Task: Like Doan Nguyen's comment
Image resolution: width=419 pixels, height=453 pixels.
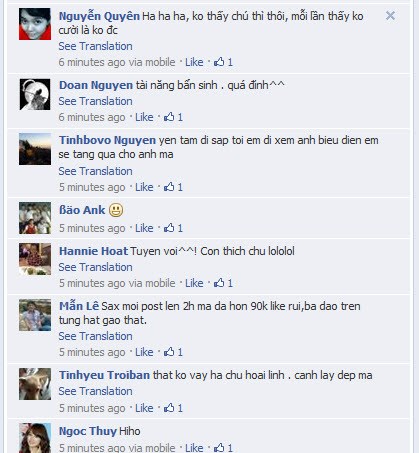Action: click(144, 117)
